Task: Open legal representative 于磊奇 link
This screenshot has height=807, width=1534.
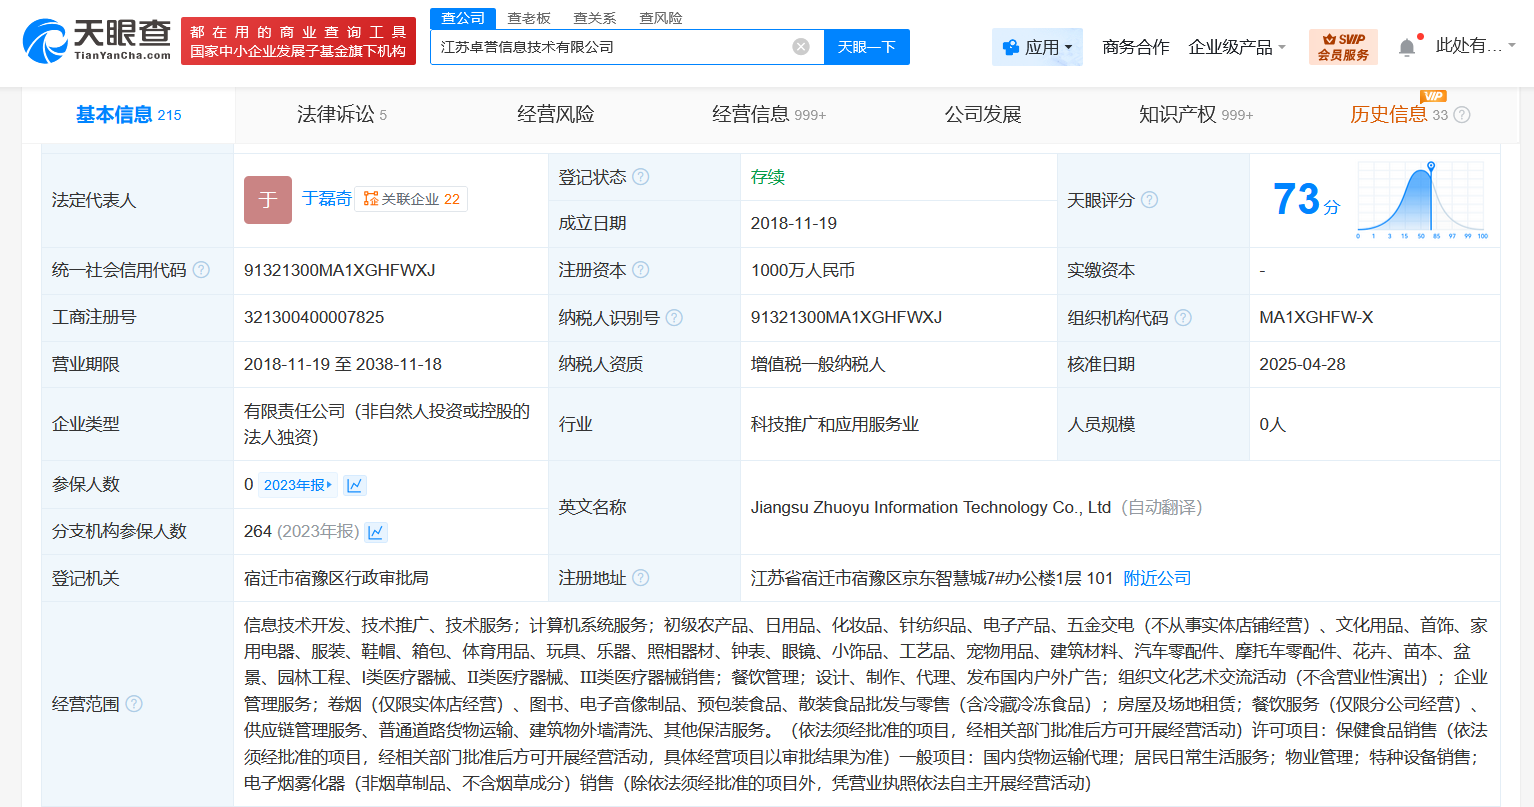Action: point(327,199)
